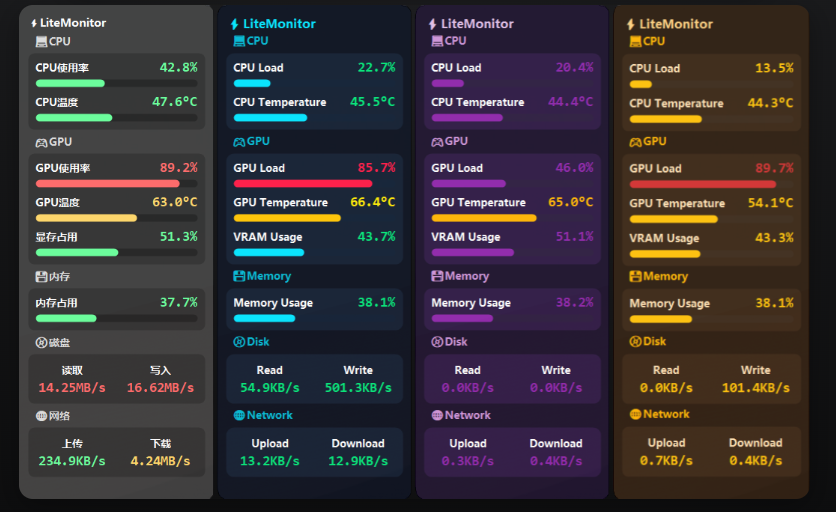The height and width of the screenshot is (512, 836).
Task: Click the 4.24MB/s download value
Action: [x=160, y=461]
